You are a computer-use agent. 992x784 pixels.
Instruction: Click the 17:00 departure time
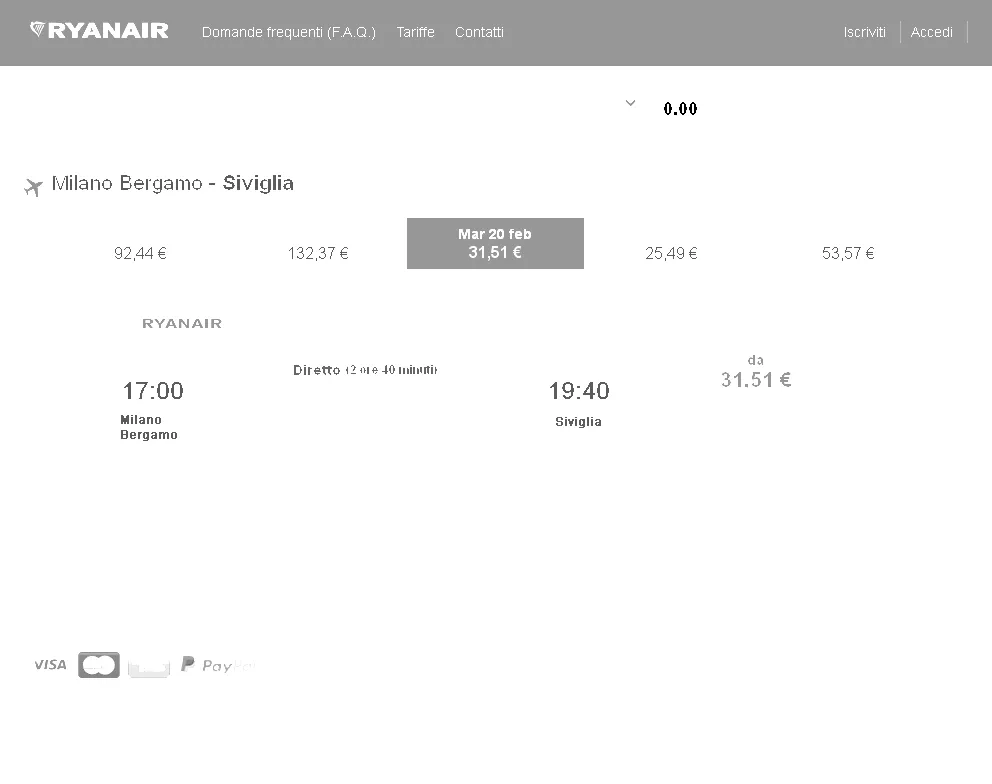pyautogui.click(x=153, y=391)
